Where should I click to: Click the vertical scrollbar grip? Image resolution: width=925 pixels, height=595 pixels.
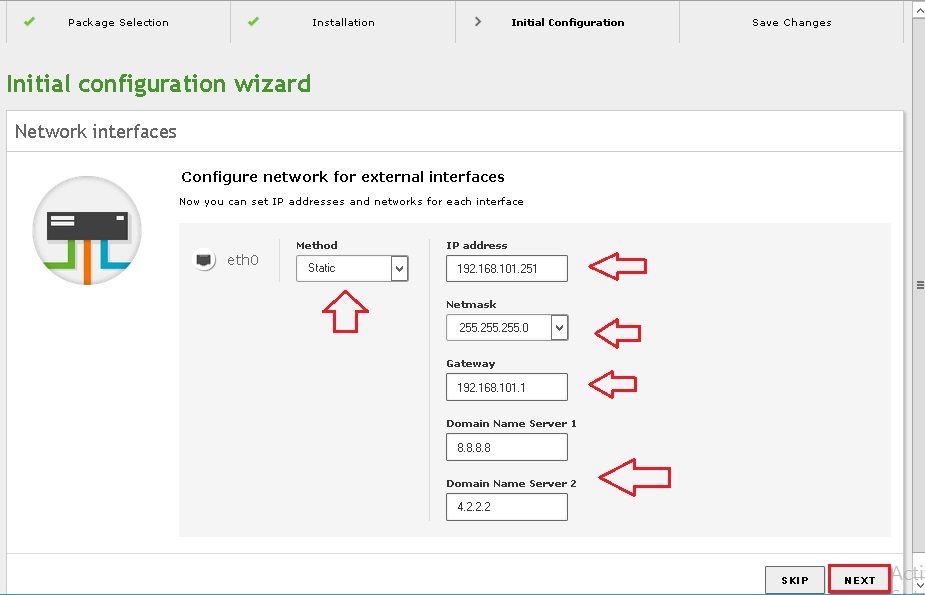tap(920, 285)
